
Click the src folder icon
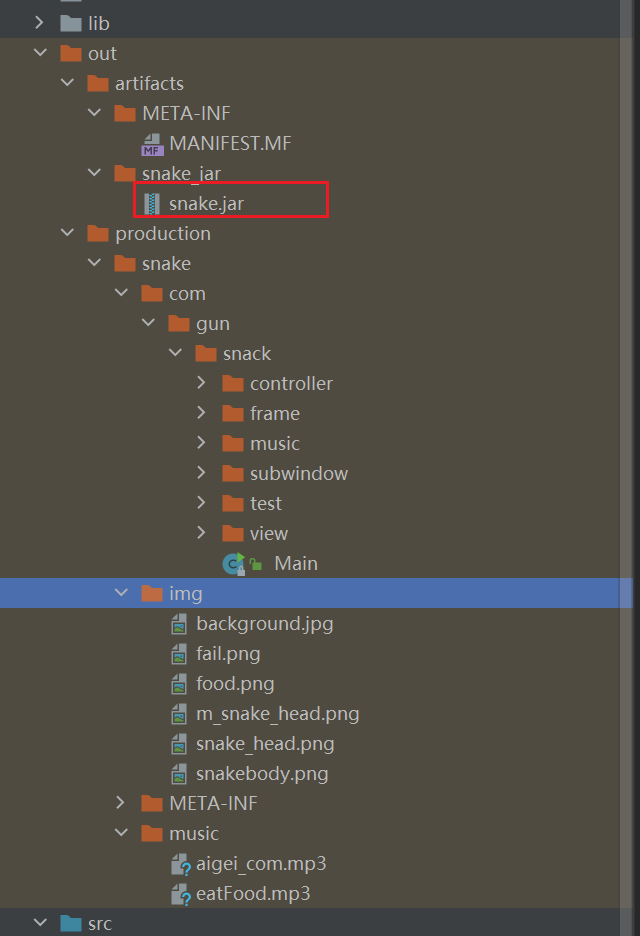coord(71,924)
